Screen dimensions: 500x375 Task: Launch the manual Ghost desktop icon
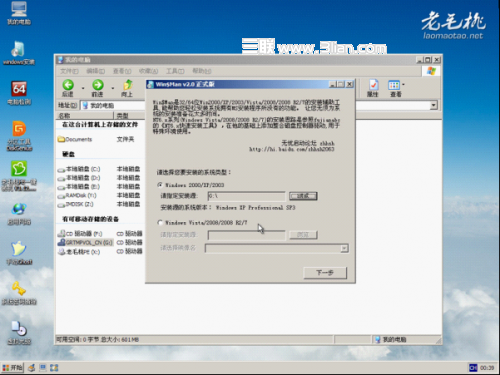point(19,253)
